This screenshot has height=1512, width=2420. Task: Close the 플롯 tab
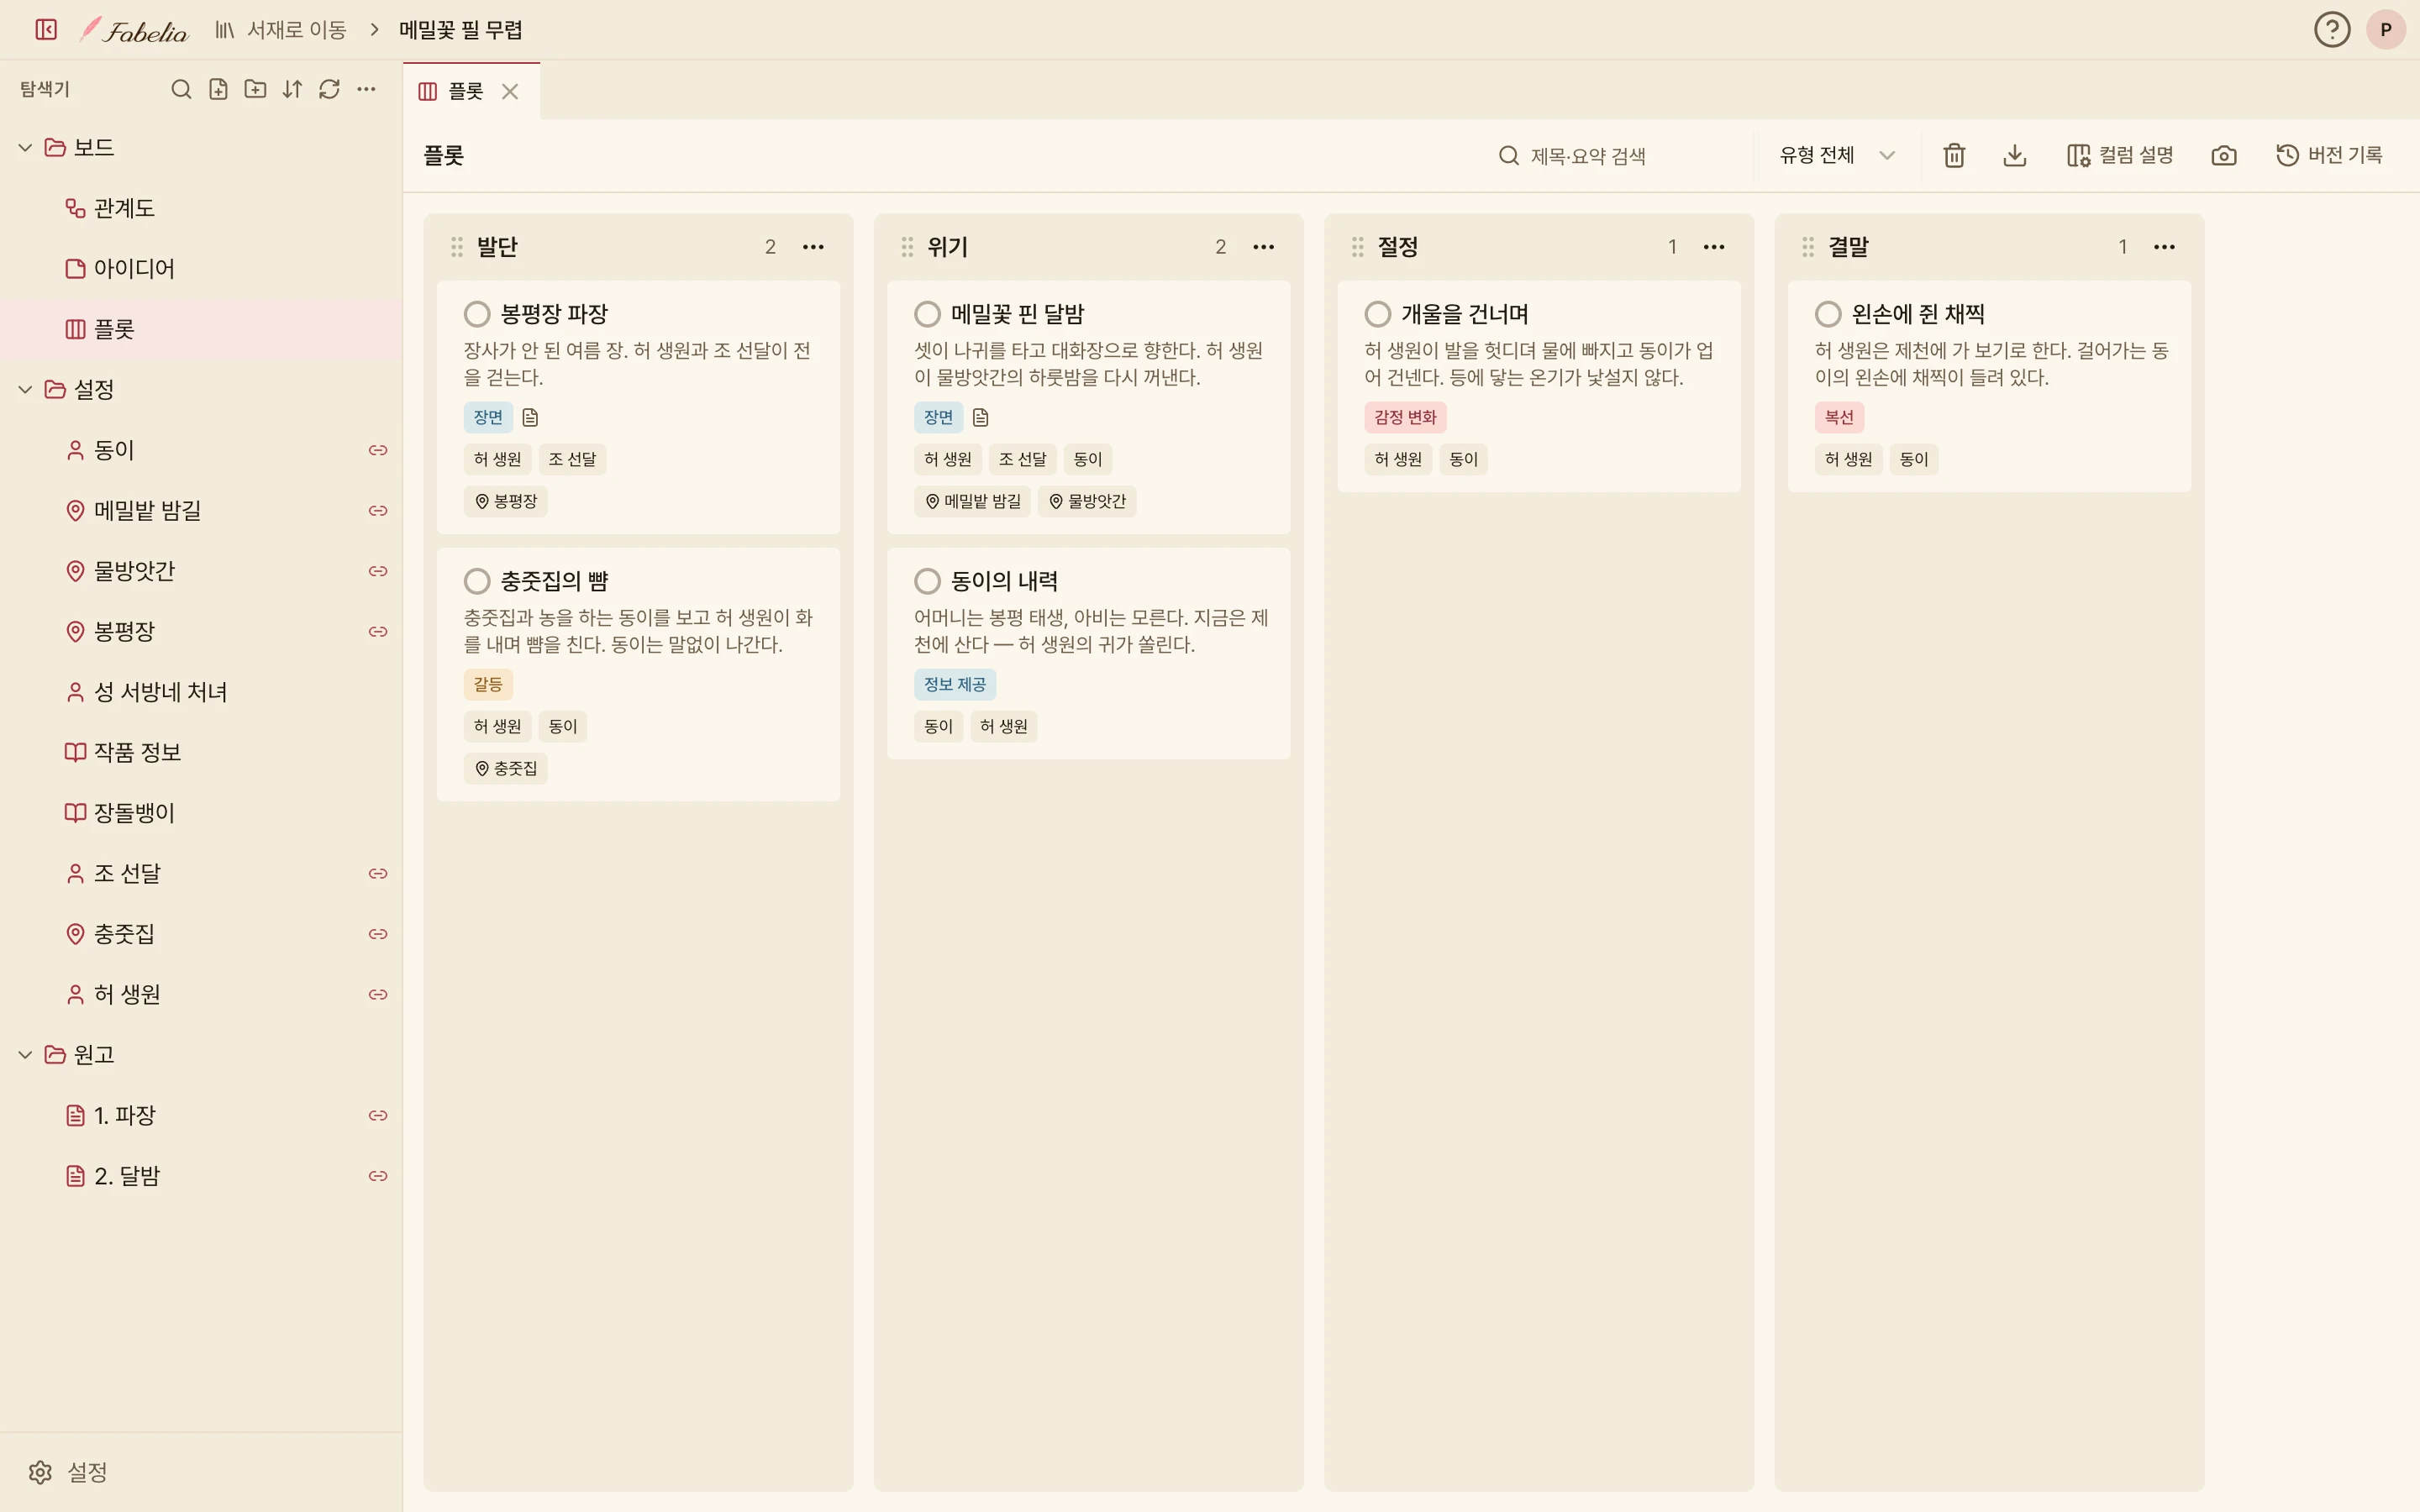pyautogui.click(x=510, y=92)
